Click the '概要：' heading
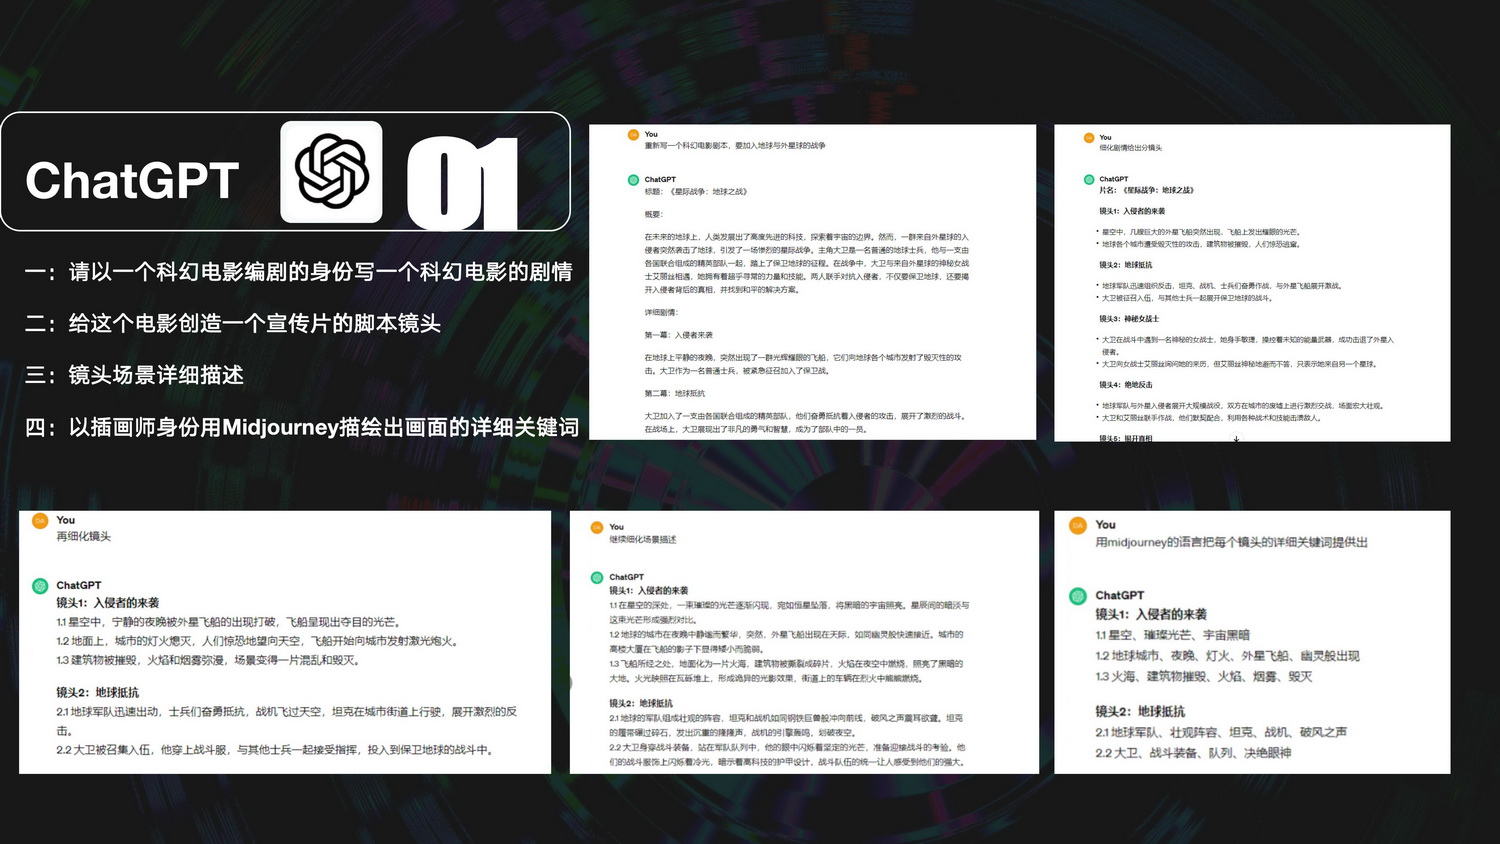The height and width of the screenshot is (844, 1500). (654, 214)
